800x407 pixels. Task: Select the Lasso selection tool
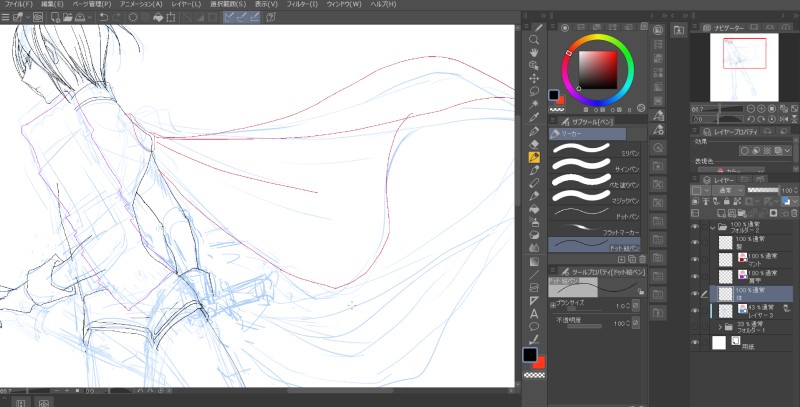(x=534, y=91)
